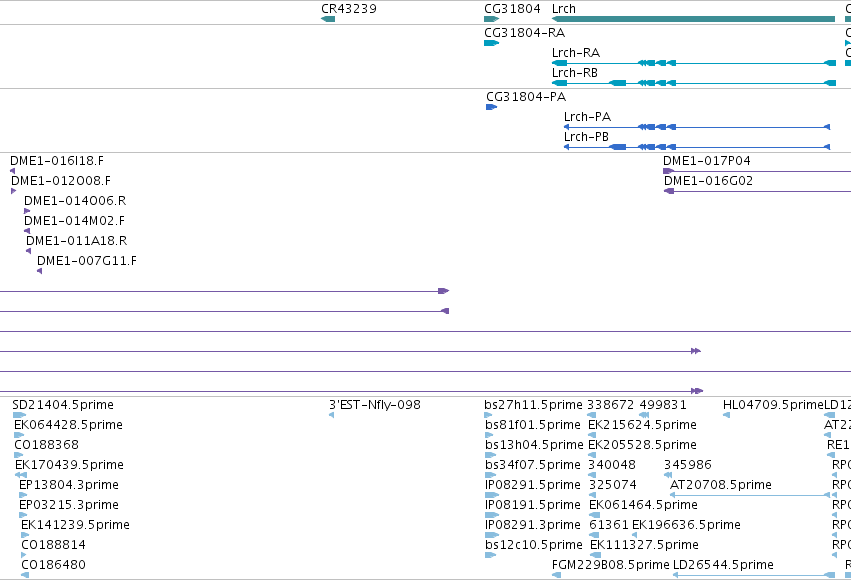Select the DME1-014O06.R feature label
This screenshot has height=580, width=851.
coord(75,201)
